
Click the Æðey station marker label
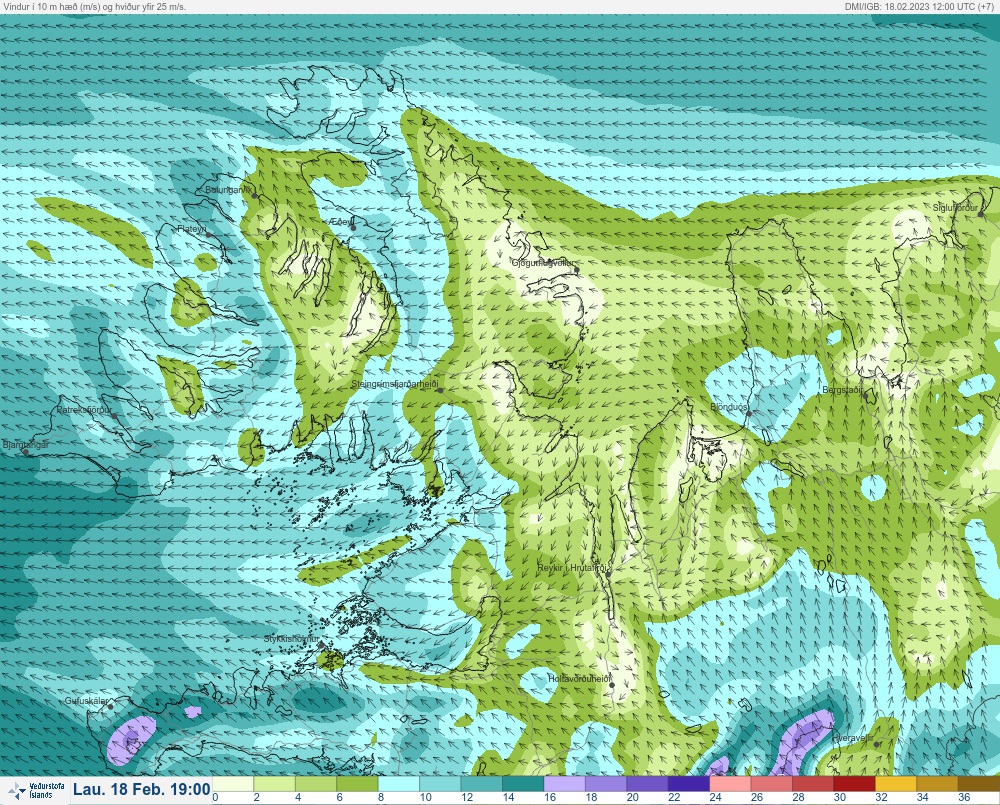[x=341, y=221]
